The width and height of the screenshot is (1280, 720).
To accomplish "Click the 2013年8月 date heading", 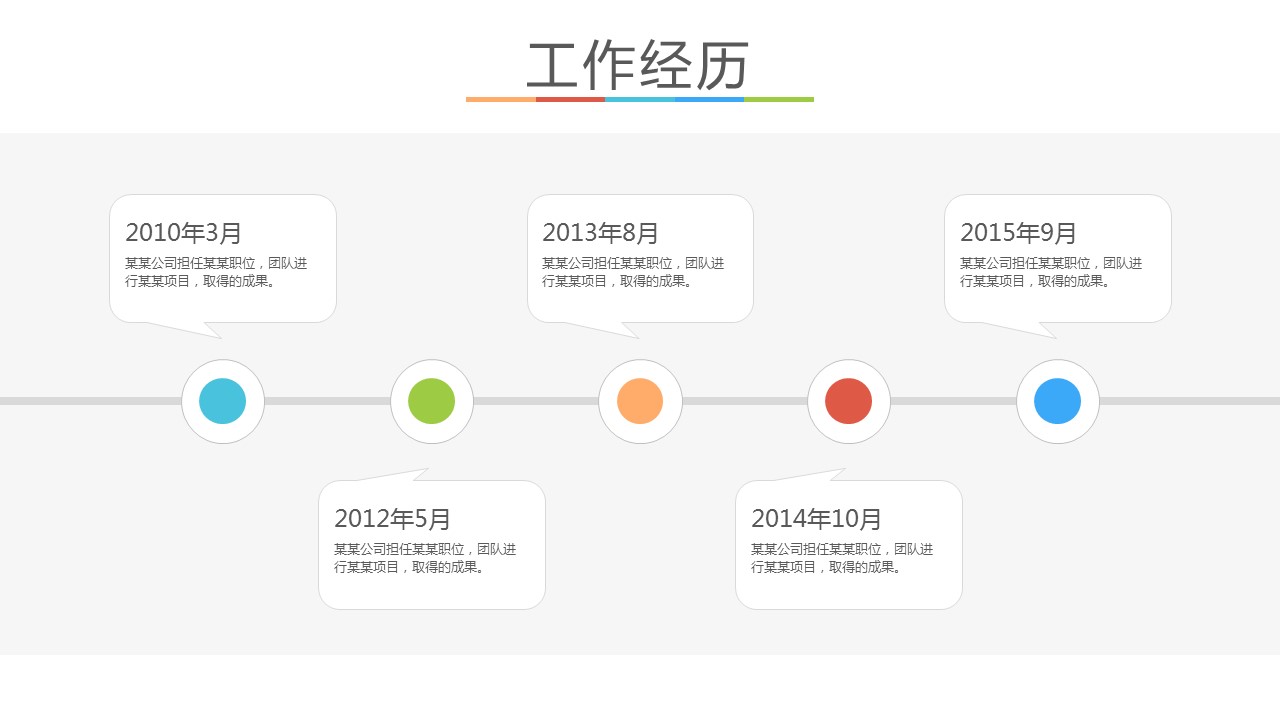I will click(601, 233).
